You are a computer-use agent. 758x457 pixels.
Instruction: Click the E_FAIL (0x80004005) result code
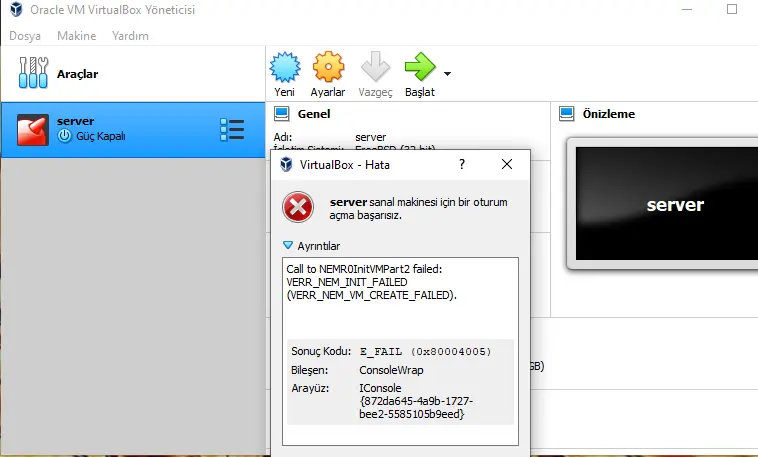pyautogui.click(x=425, y=352)
